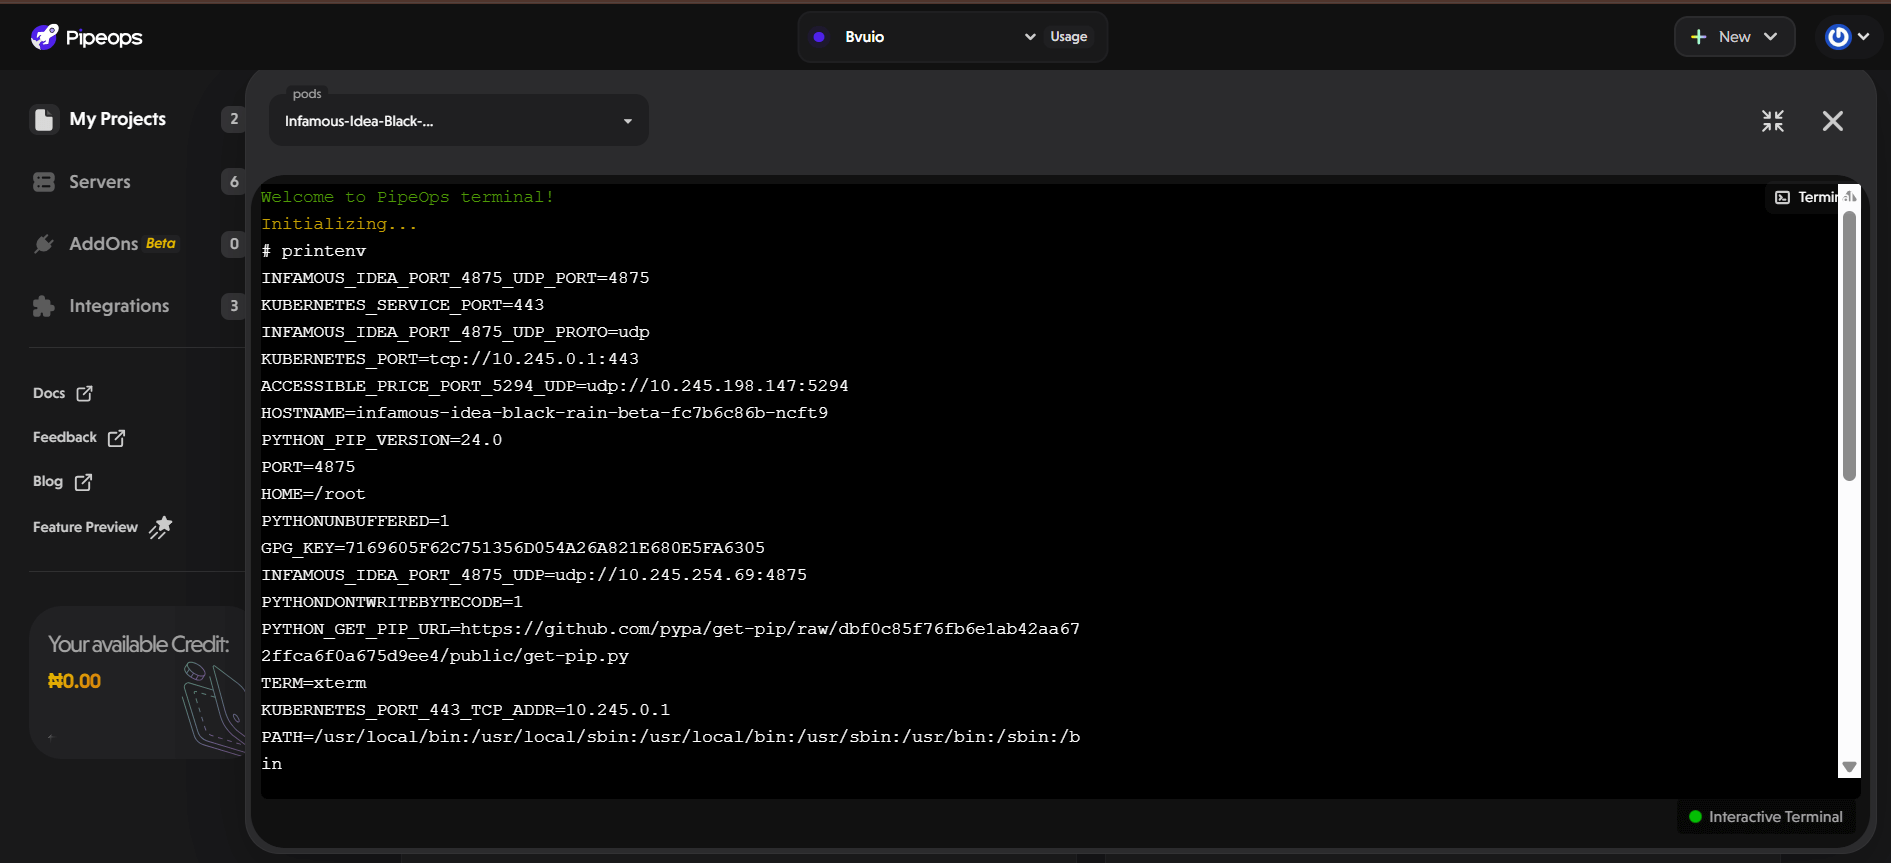
Task: Click the KUBERNETES_PORT=tcp://10.245.0.1:443 line
Action: (x=450, y=359)
